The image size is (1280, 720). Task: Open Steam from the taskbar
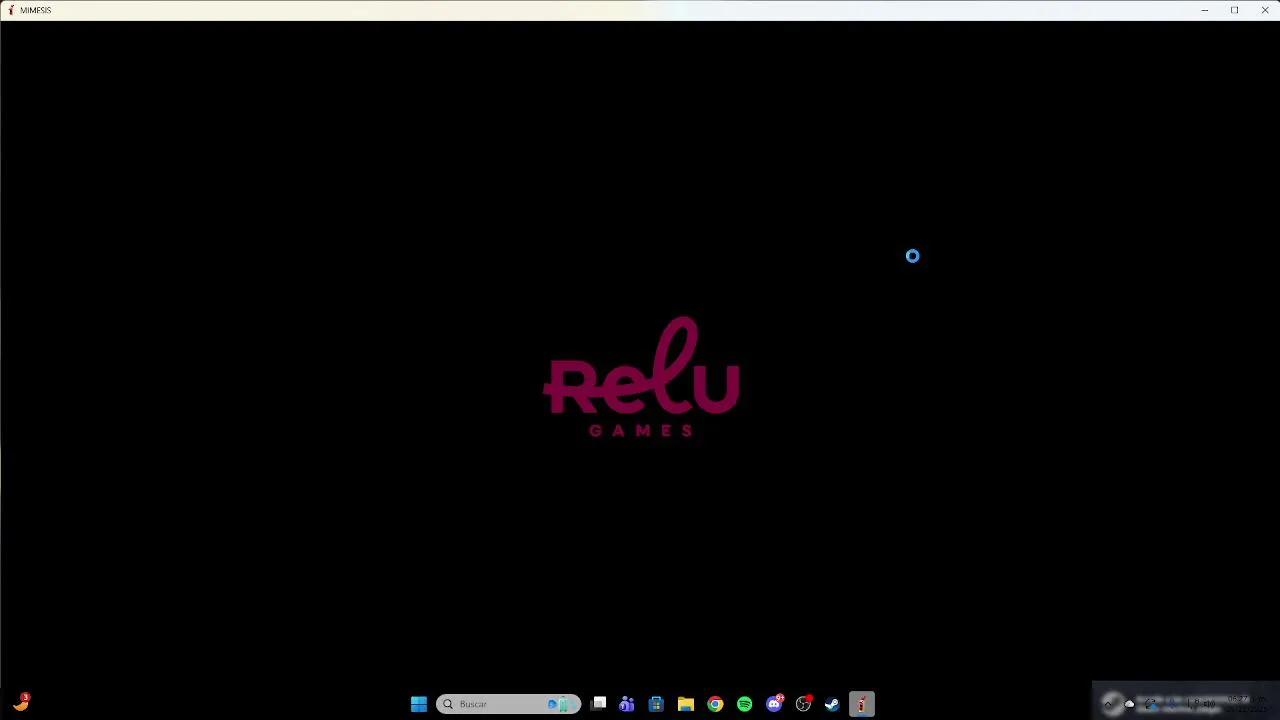[x=832, y=704]
